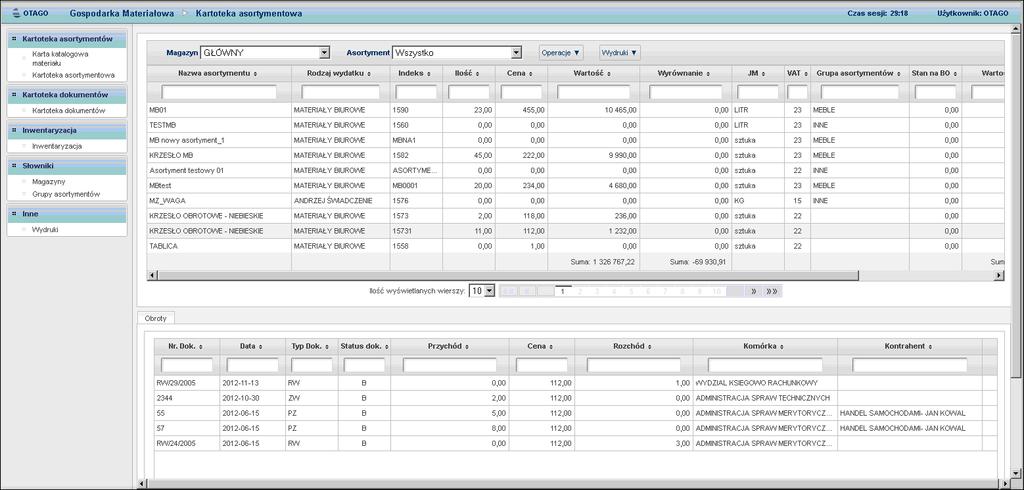Sort by Data column header
The image size is (1024, 490).
coord(252,346)
